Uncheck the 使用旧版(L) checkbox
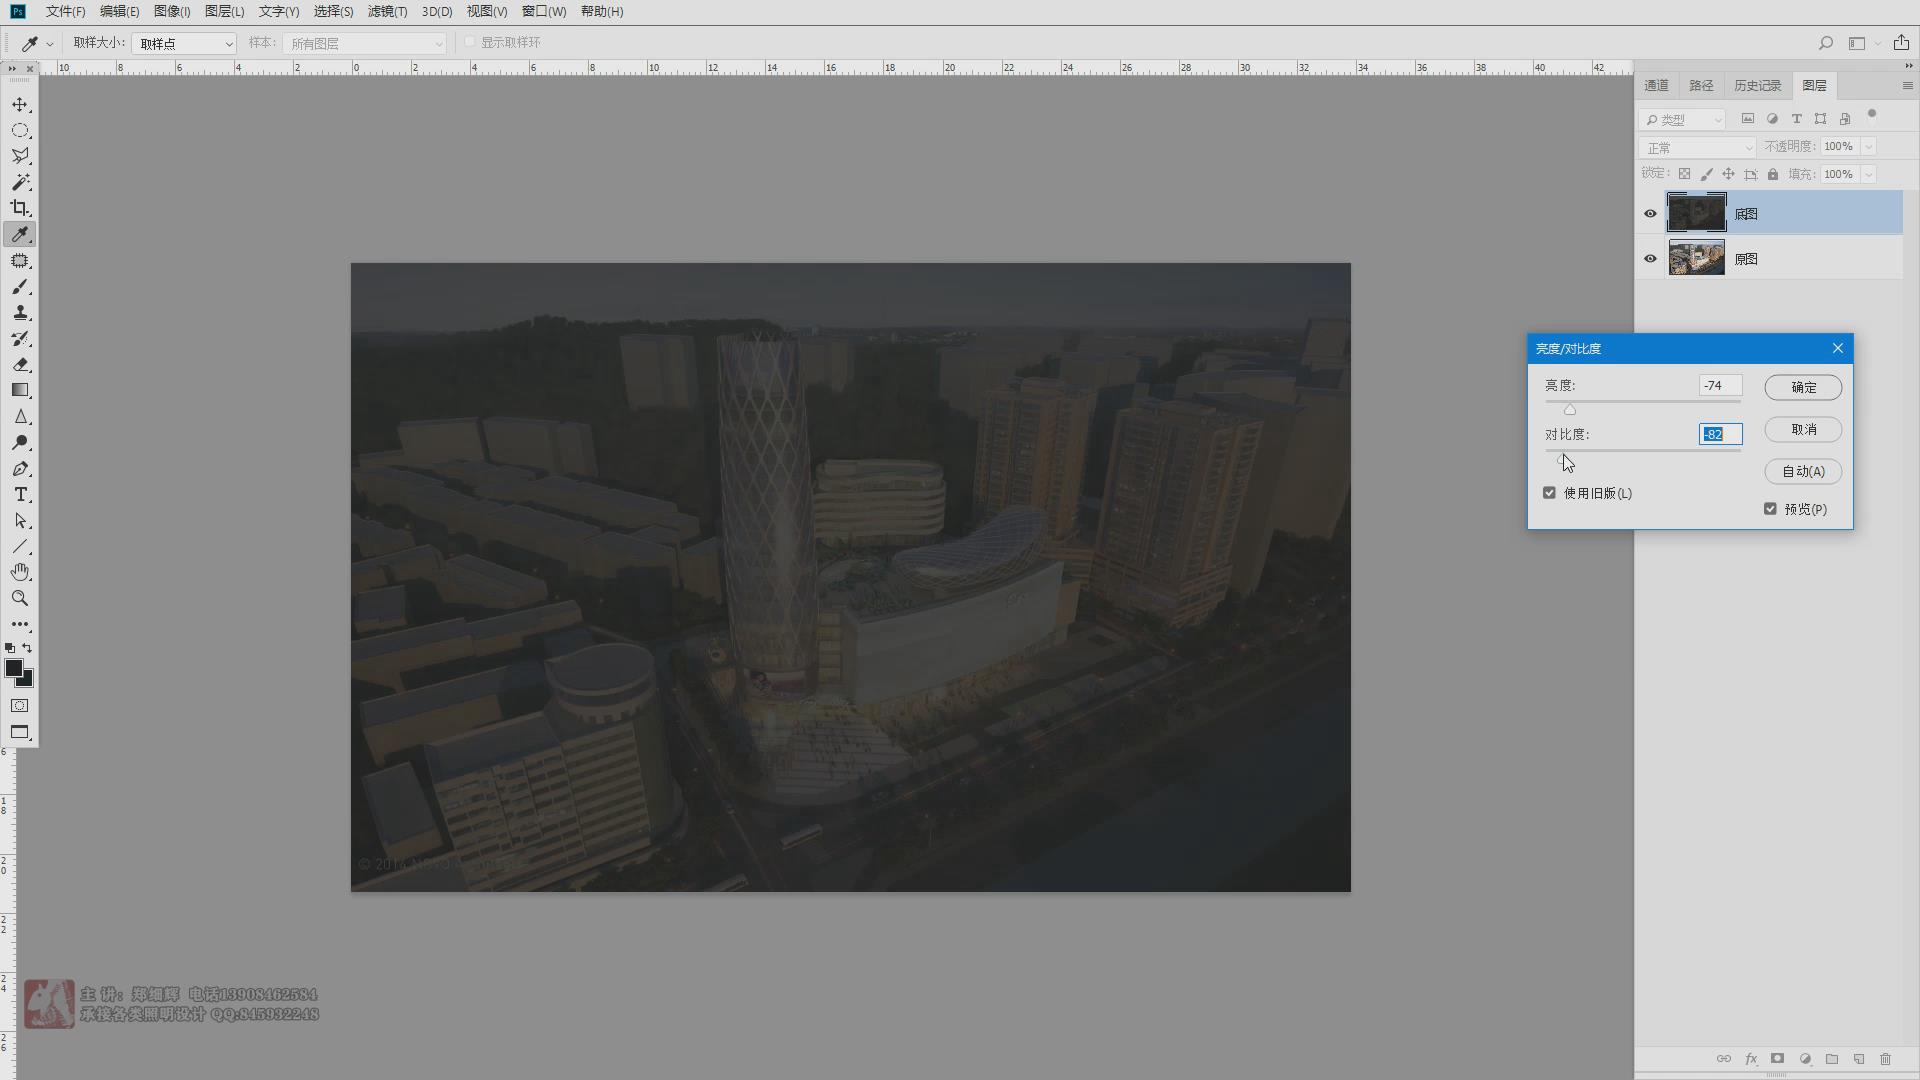The height and width of the screenshot is (1080, 1920). pyautogui.click(x=1550, y=493)
